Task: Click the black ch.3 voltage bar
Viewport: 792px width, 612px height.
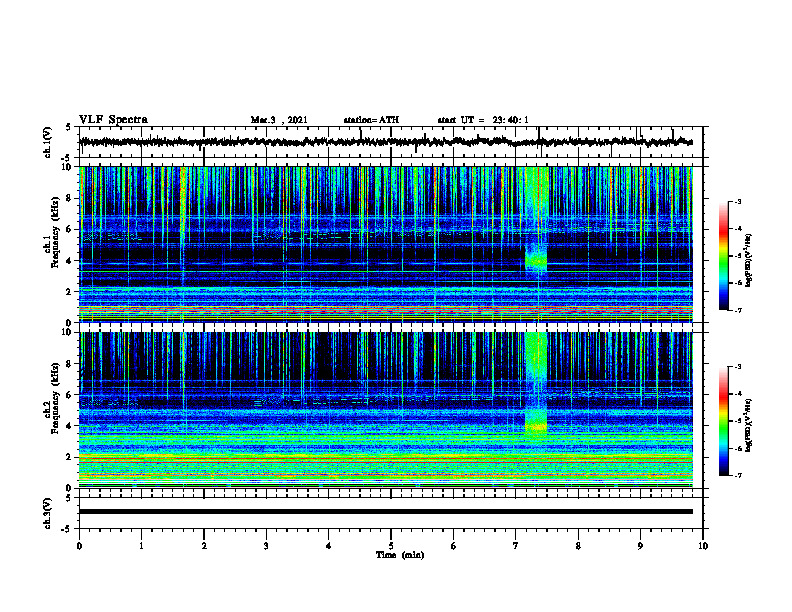Action: tap(386, 512)
